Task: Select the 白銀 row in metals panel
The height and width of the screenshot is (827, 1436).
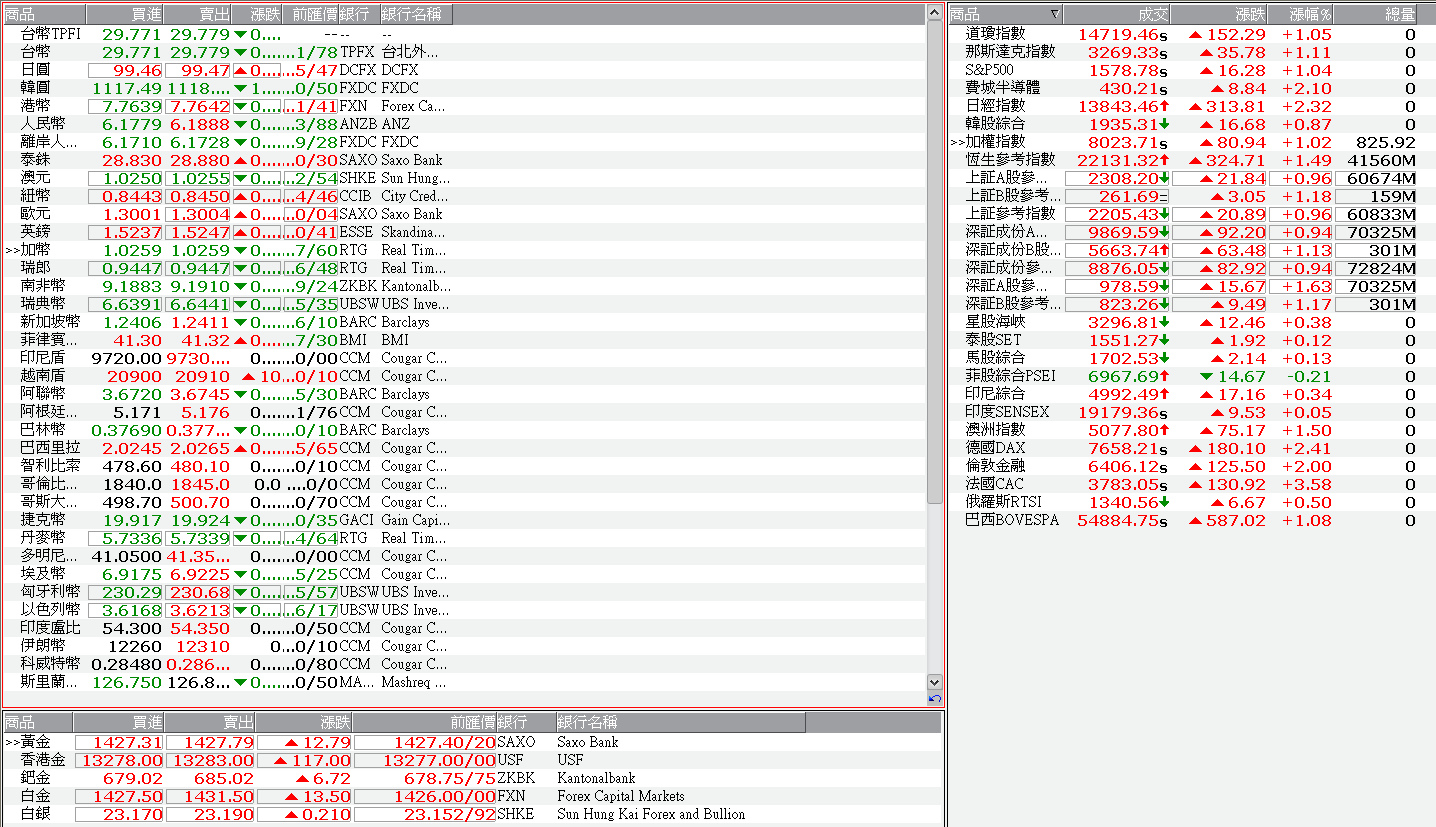Action: coord(472,814)
